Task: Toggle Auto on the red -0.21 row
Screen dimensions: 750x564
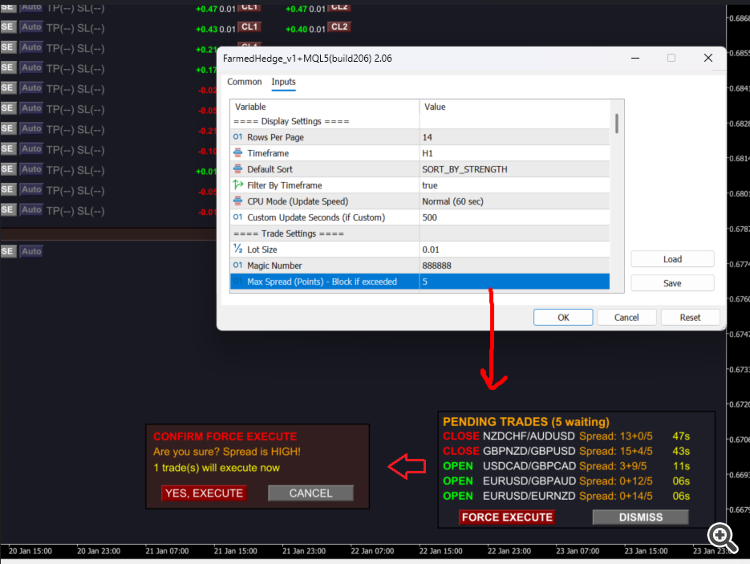Action: point(32,129)
